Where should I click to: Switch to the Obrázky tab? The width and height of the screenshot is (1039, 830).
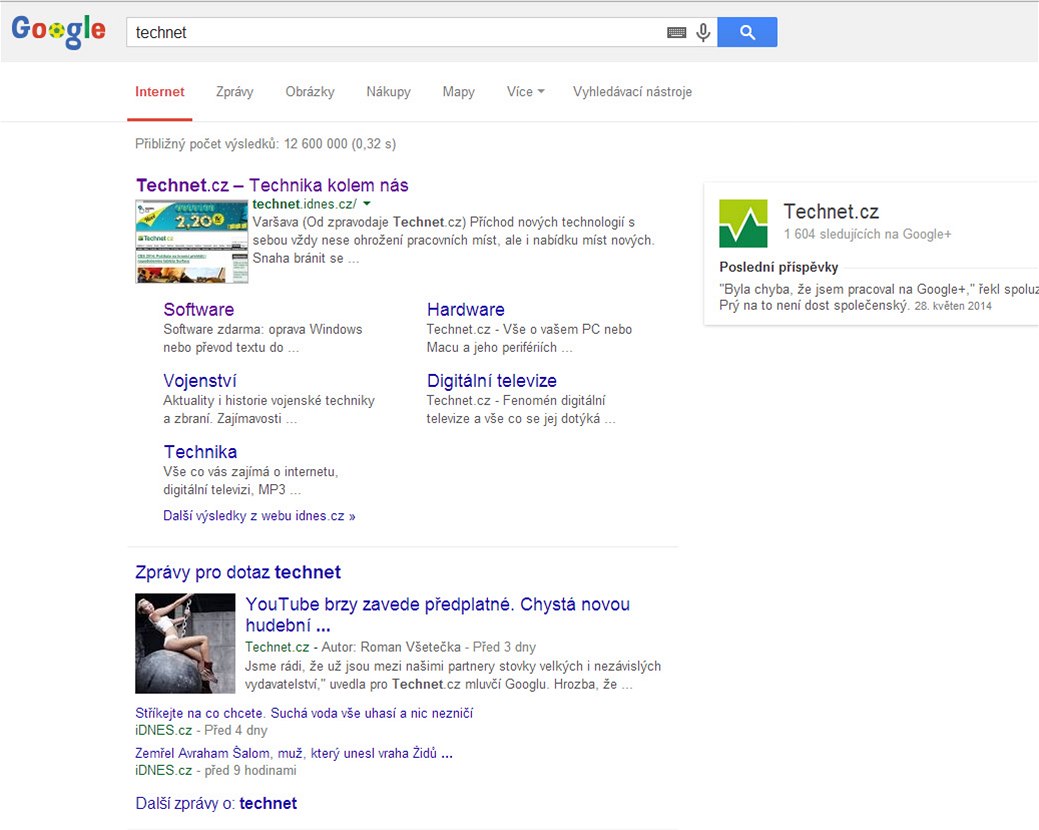click(x=310, y=92)
